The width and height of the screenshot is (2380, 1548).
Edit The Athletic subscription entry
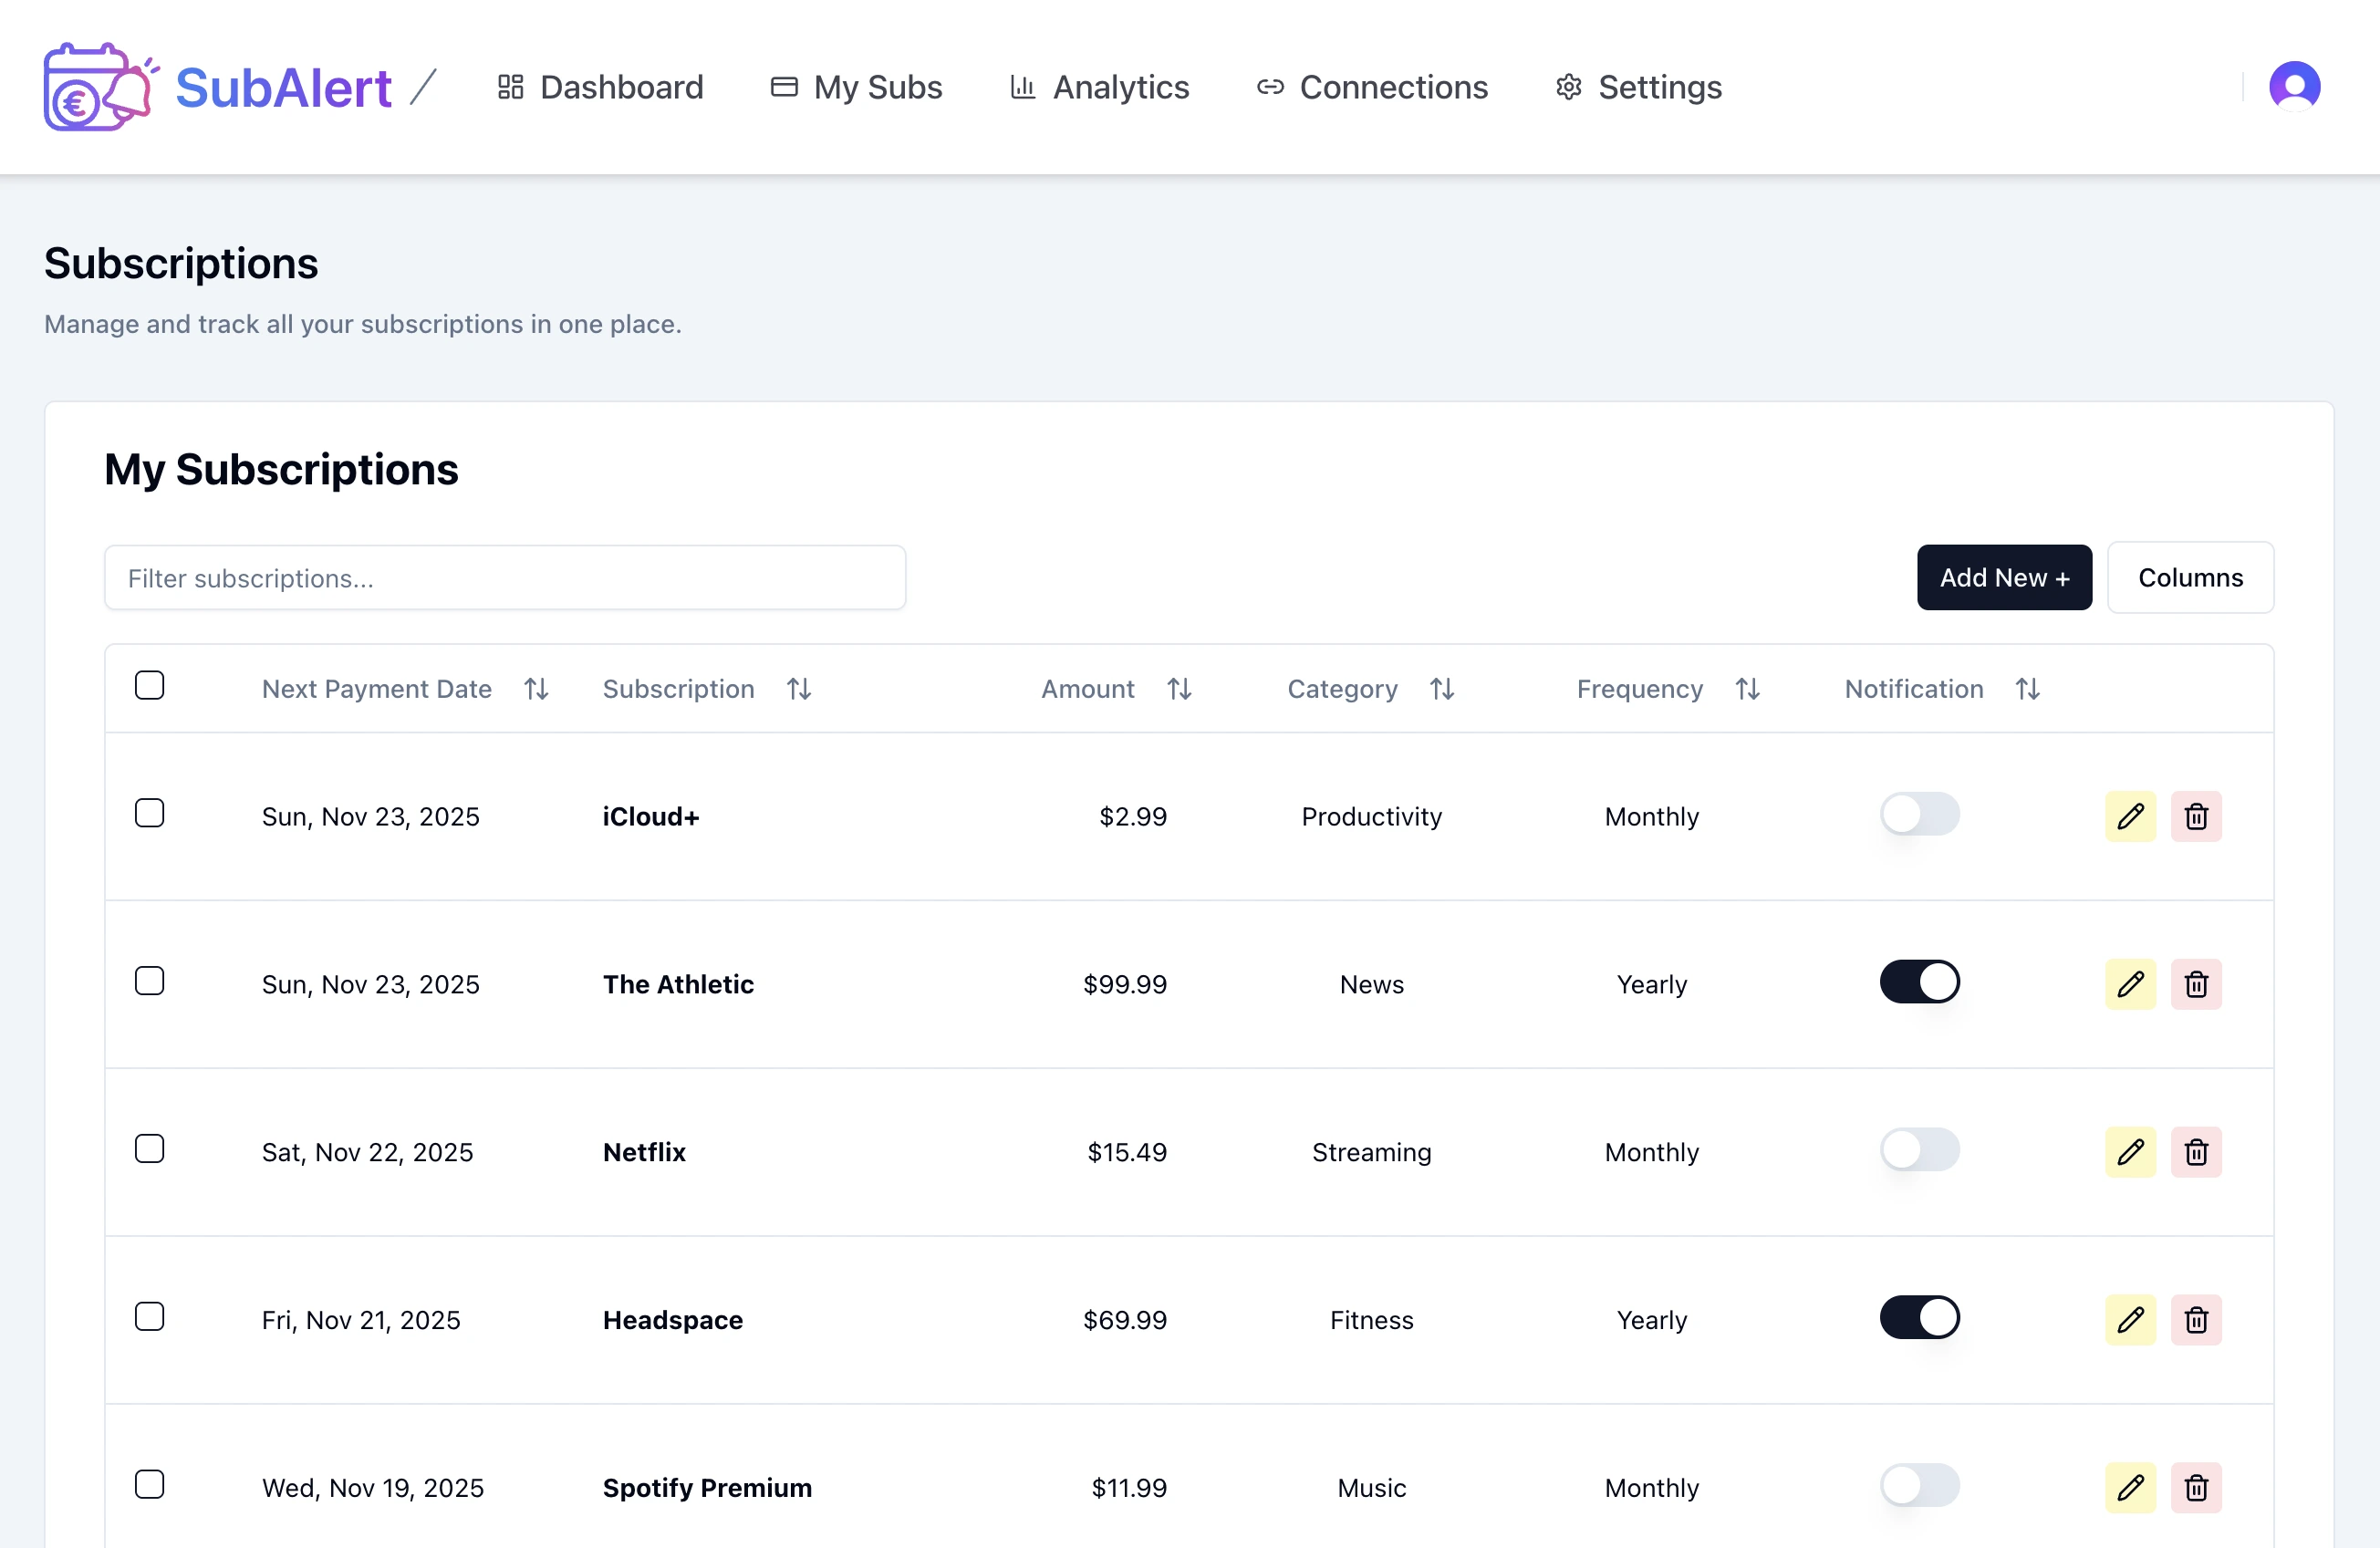pos(2130,984)
